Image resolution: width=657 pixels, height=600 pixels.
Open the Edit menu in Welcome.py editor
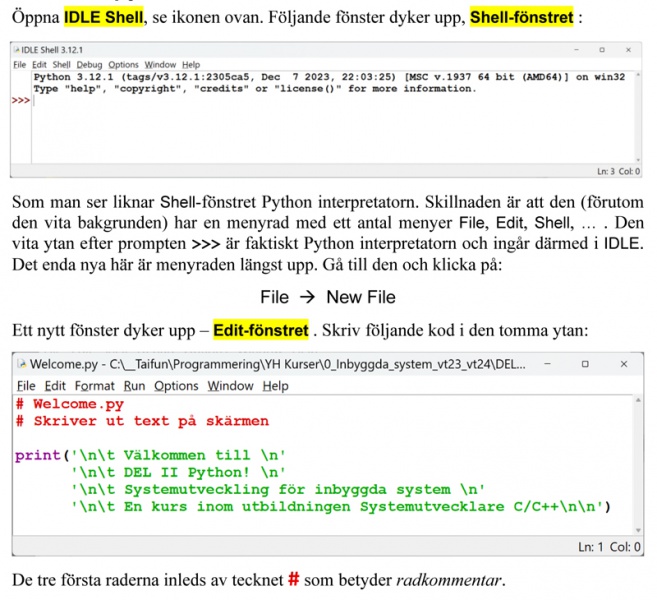click(55, 386)
